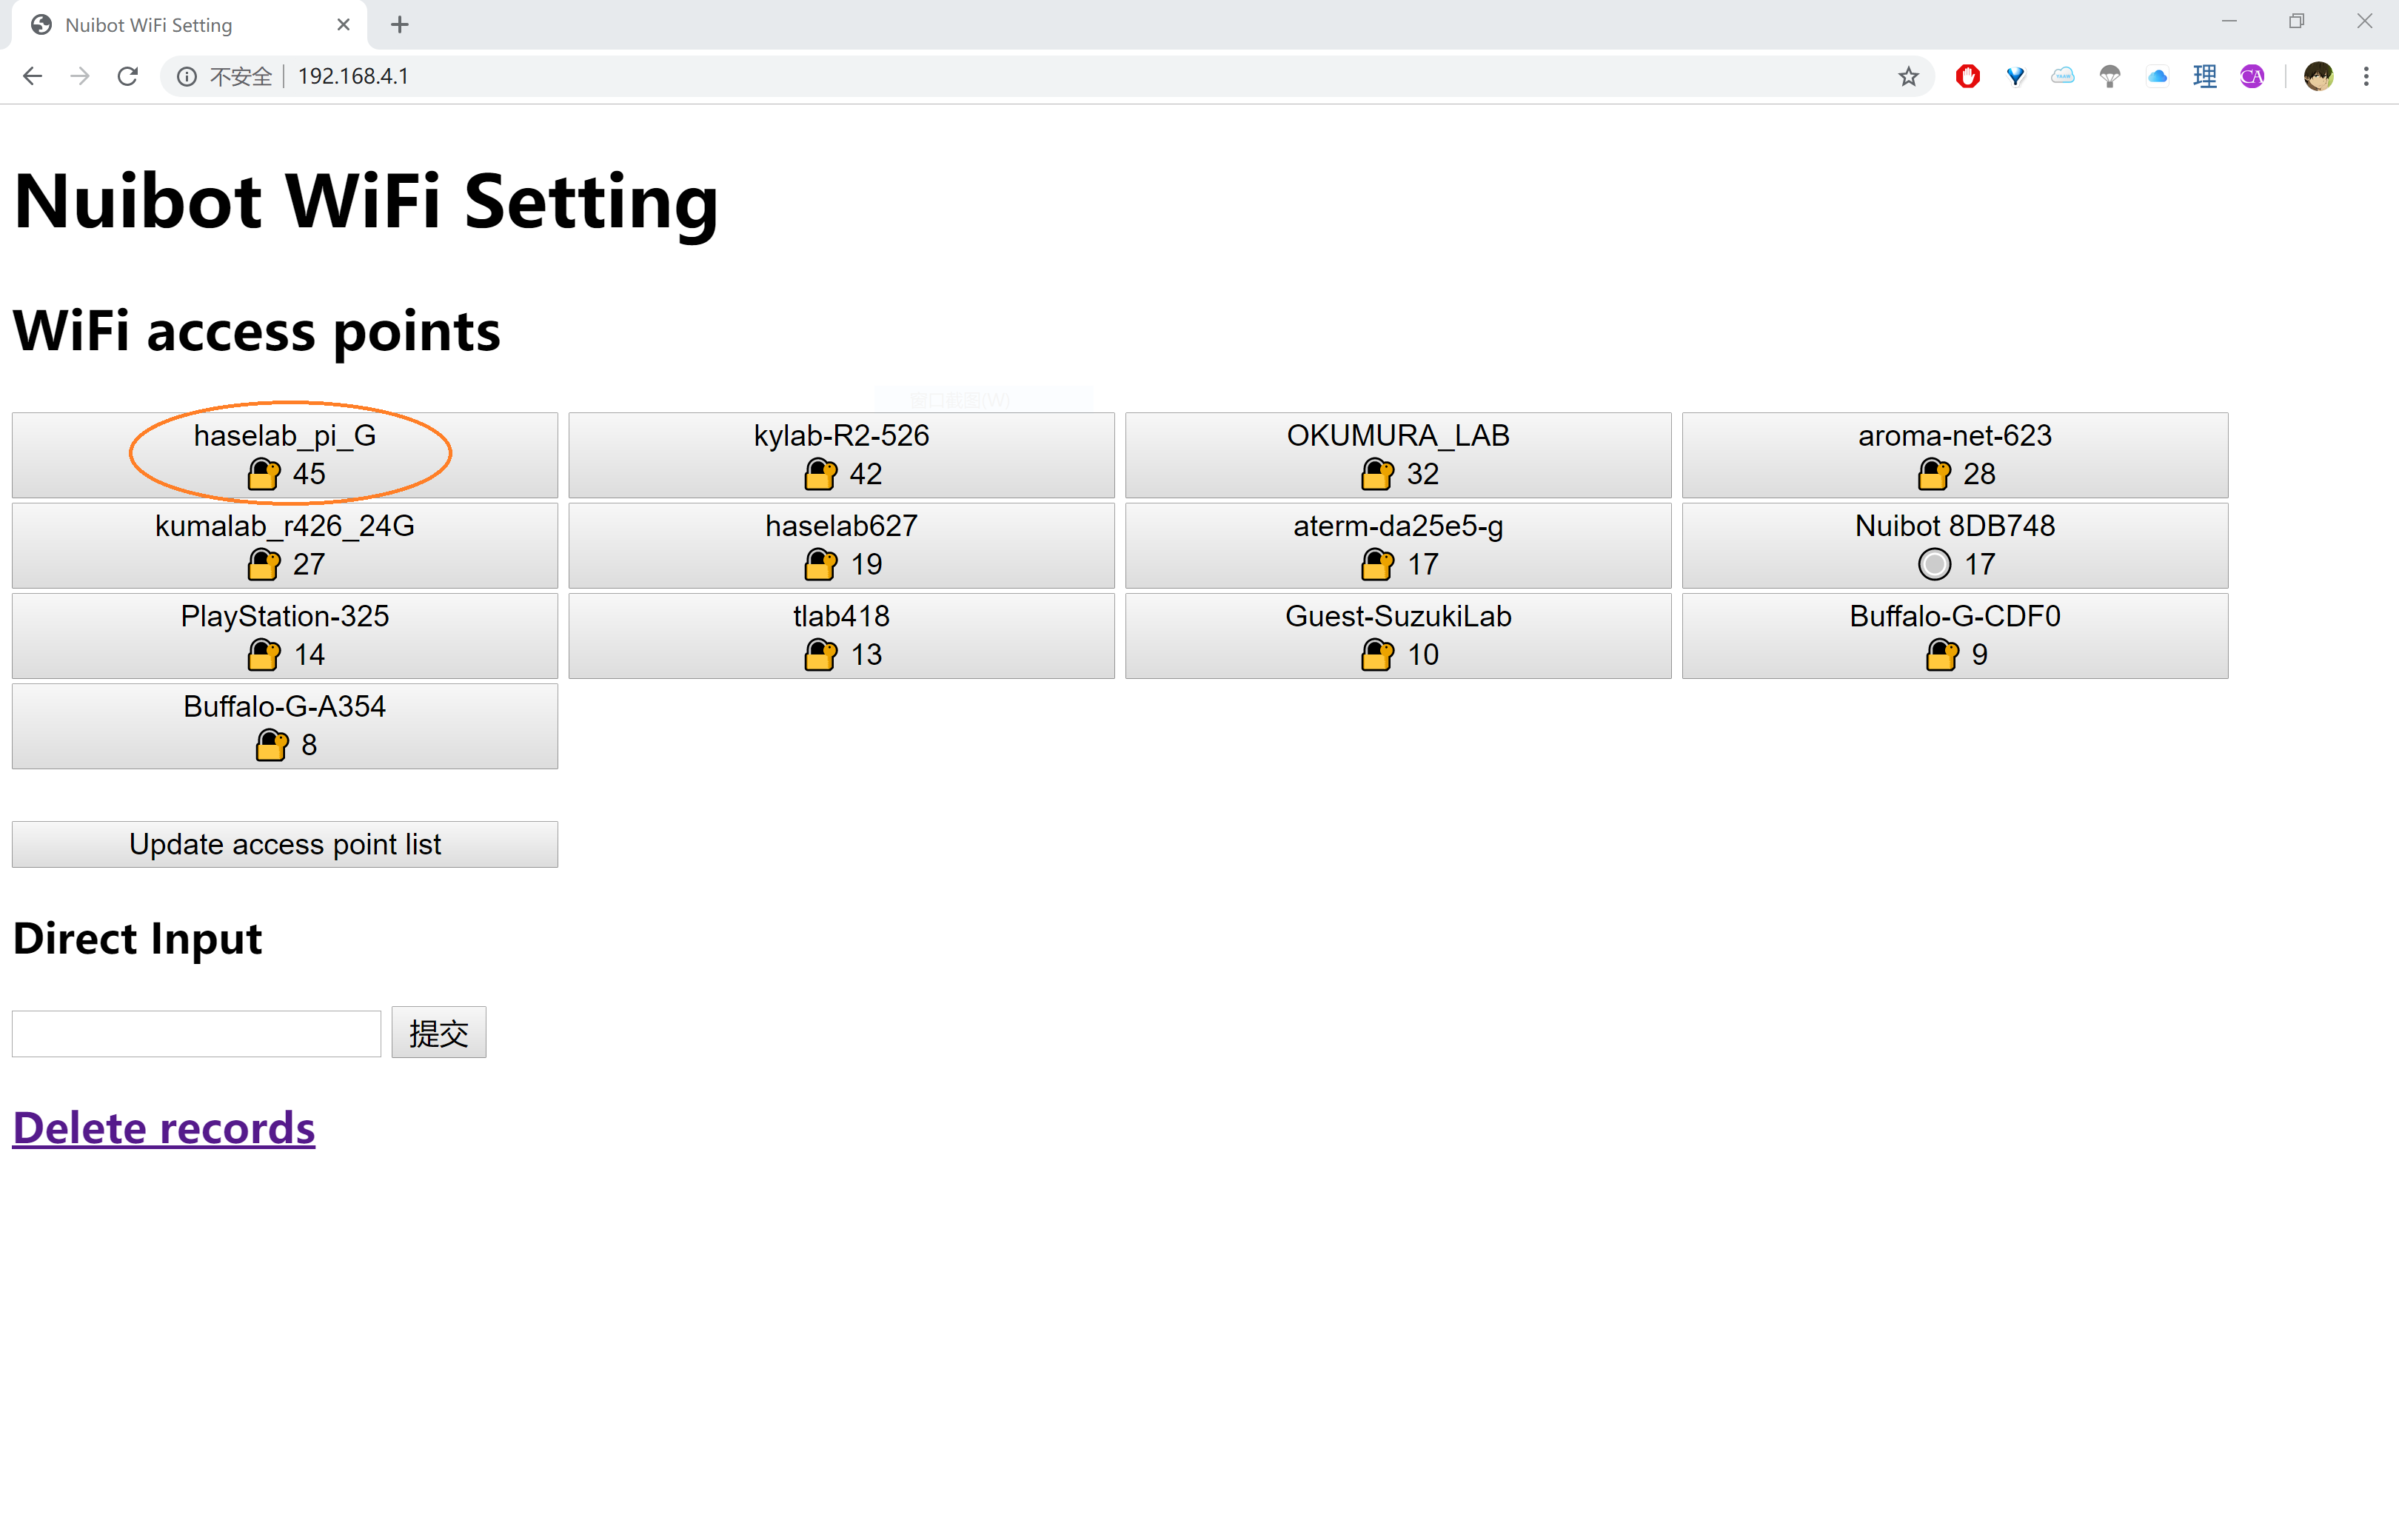Open a new browser tab
The width and height of the screenshot is (2399, 1540).
point(399,25)
